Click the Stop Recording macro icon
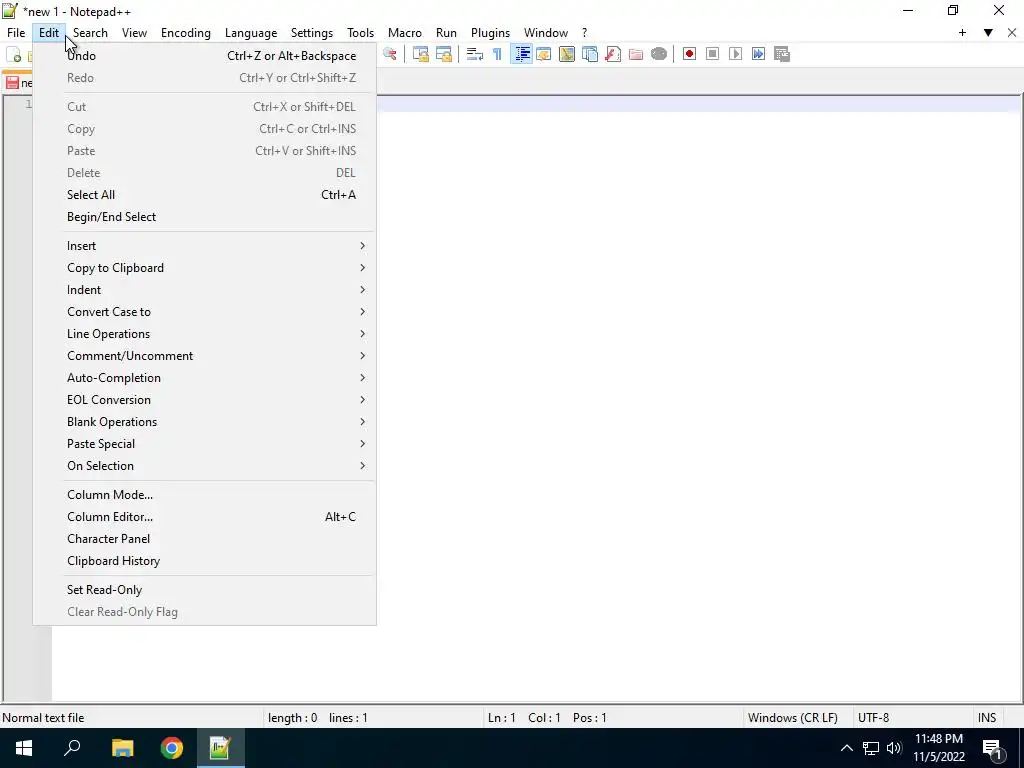Image resolution: width=1024 pixels, height=768 pixels. pyautogui.click(x=712, y=54)
